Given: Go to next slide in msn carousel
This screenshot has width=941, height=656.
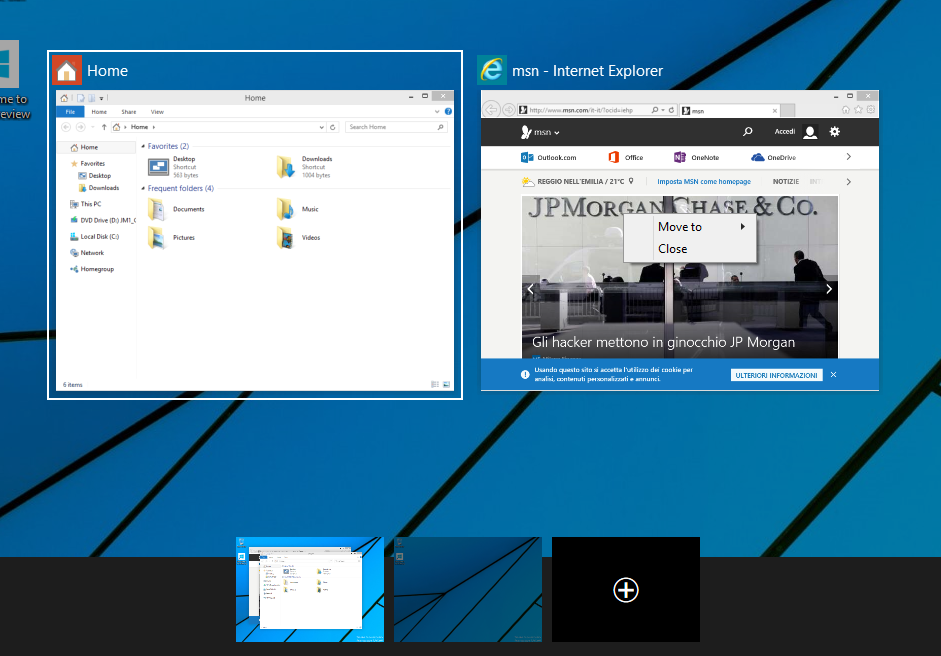Looking at the screenshot, I should click(x=829, y=289).
